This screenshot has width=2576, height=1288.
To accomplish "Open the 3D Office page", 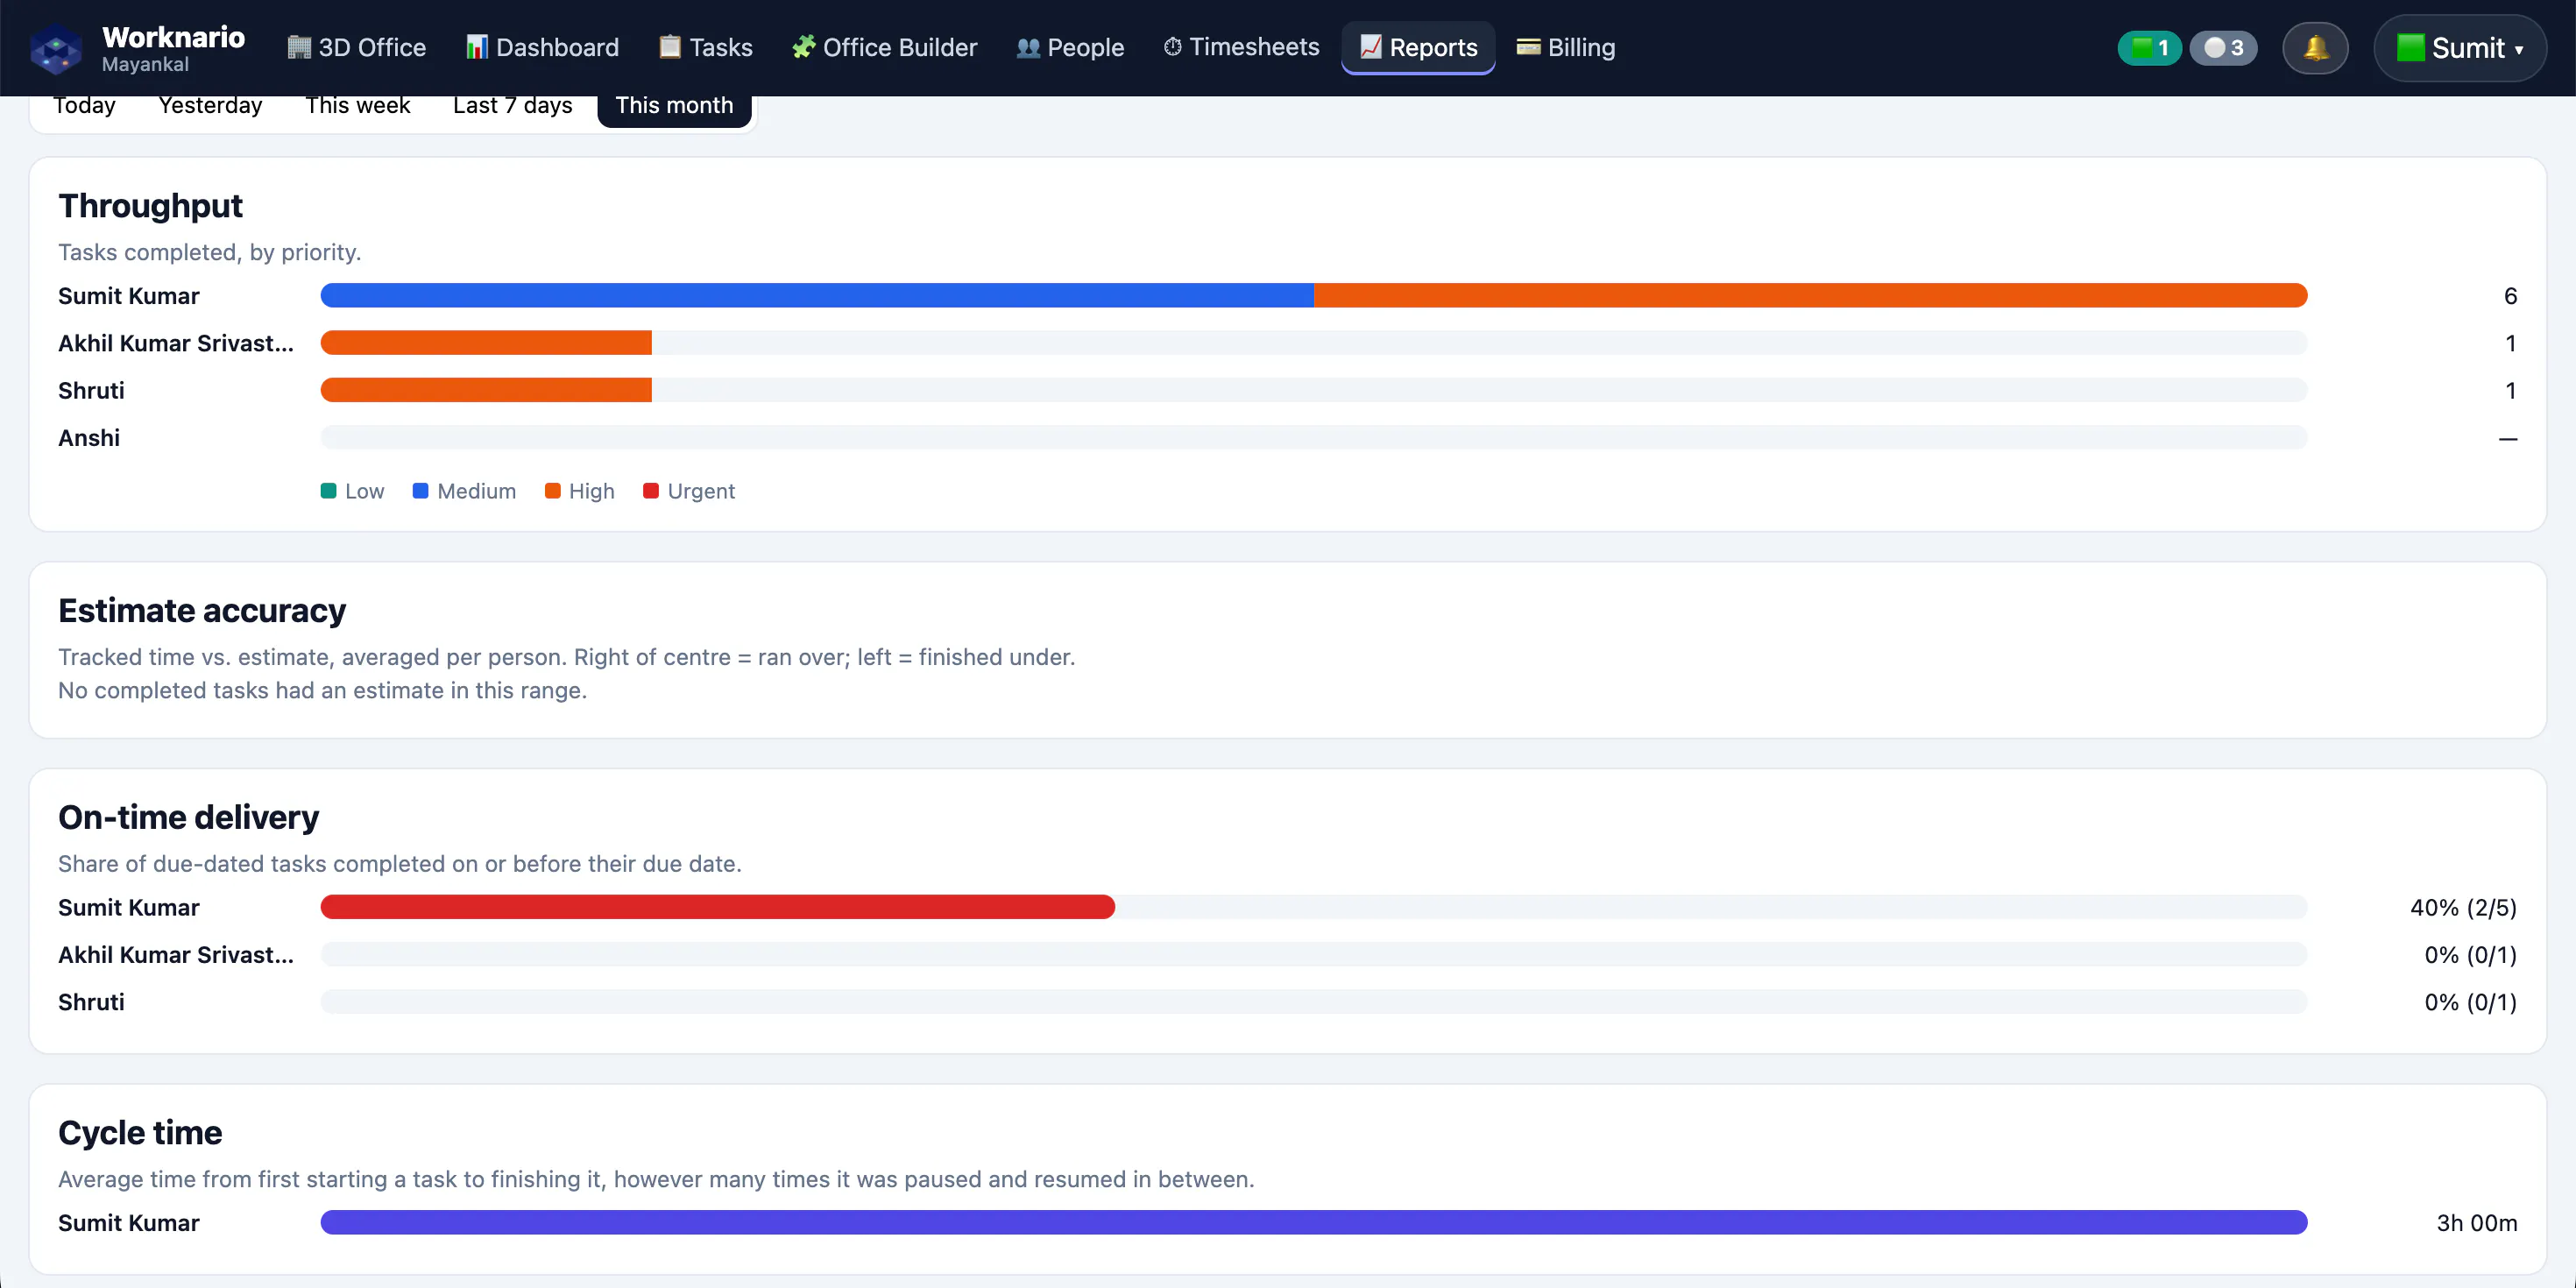I will click(357, 47).
